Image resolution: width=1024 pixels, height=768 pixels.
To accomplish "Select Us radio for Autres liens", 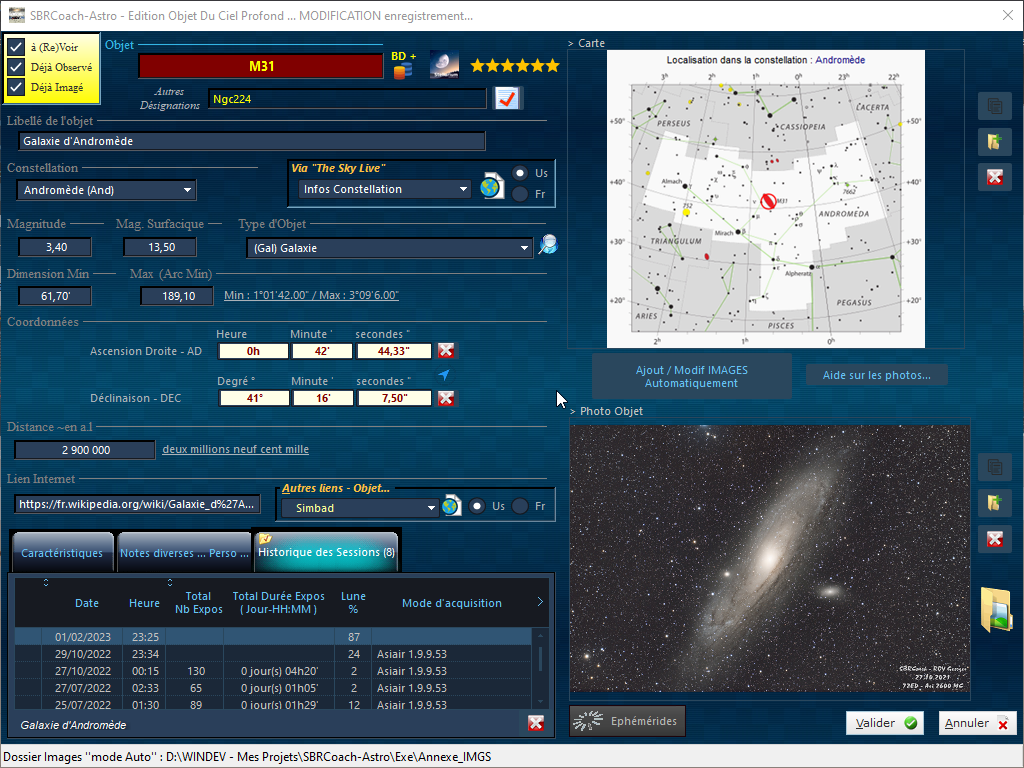I will [477, 506].
